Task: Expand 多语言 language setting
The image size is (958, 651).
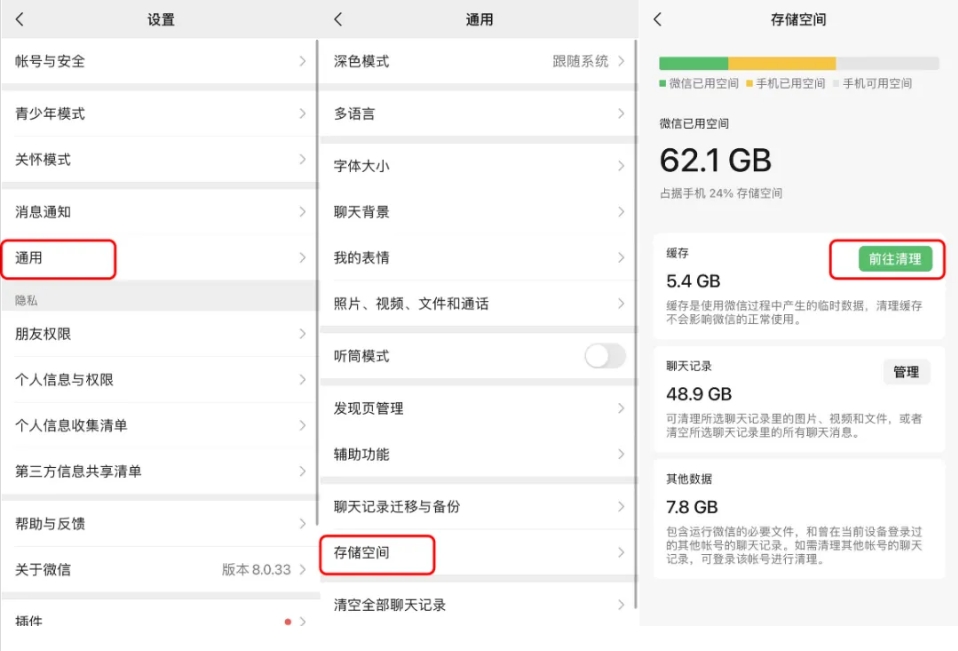Action: (478, 114)
